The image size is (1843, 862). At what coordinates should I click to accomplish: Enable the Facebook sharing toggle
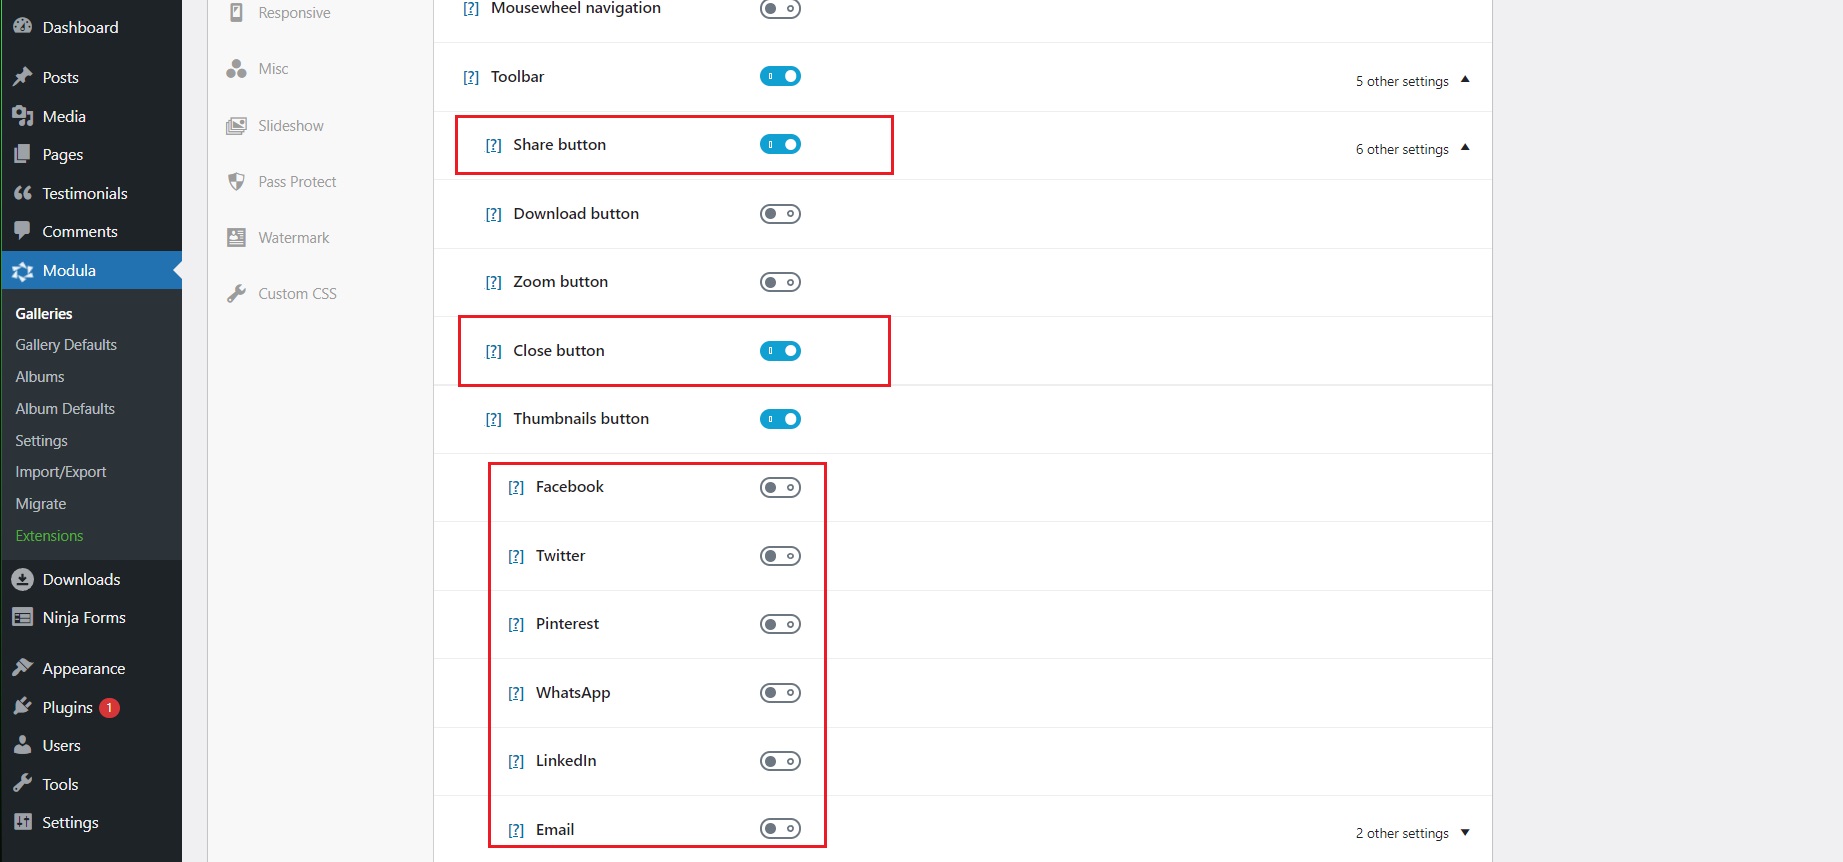pos(780,487)
